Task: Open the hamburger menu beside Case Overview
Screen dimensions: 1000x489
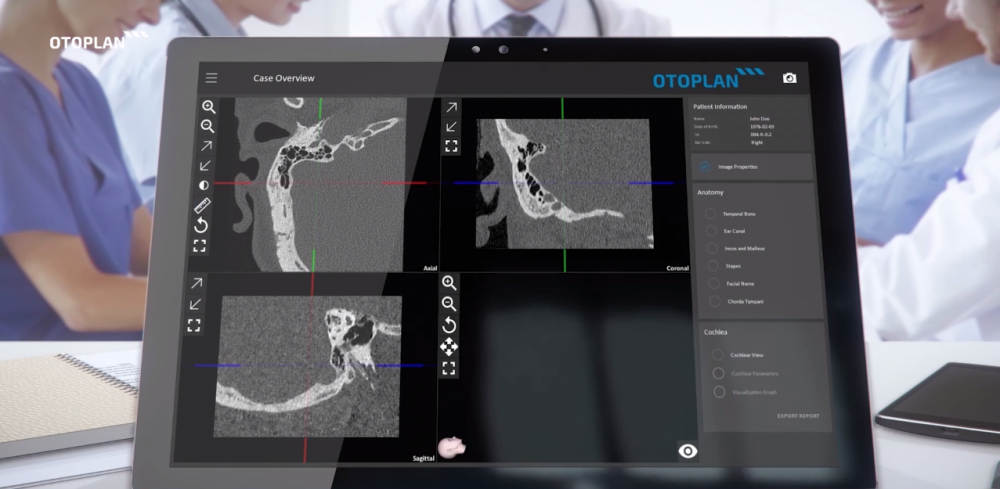Action: pos(211,78)
